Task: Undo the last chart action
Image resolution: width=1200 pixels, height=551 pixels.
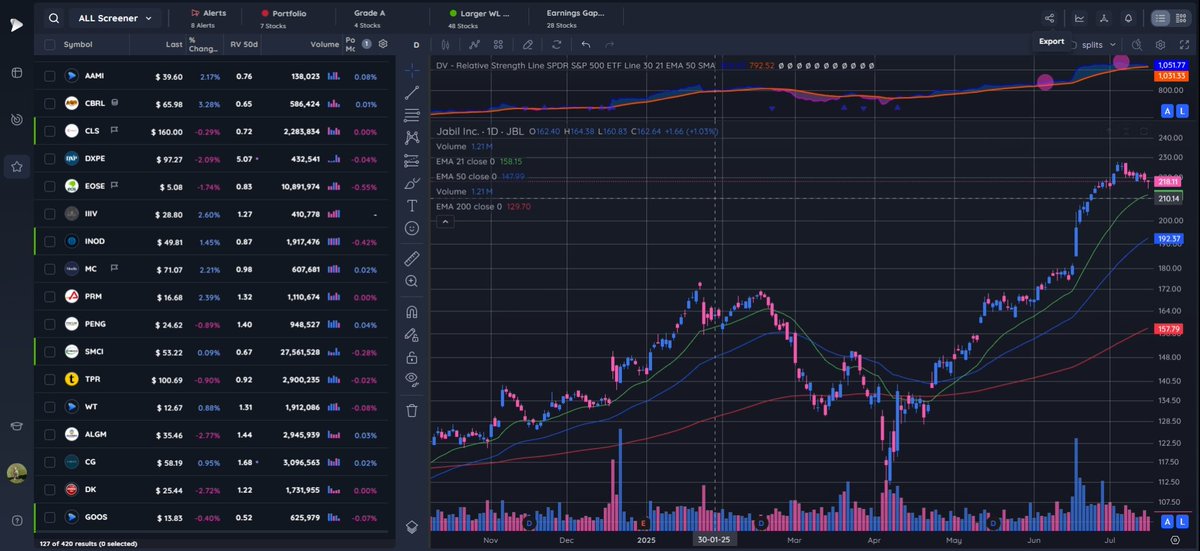Action: pyautogui.click(x=586, y=45)
